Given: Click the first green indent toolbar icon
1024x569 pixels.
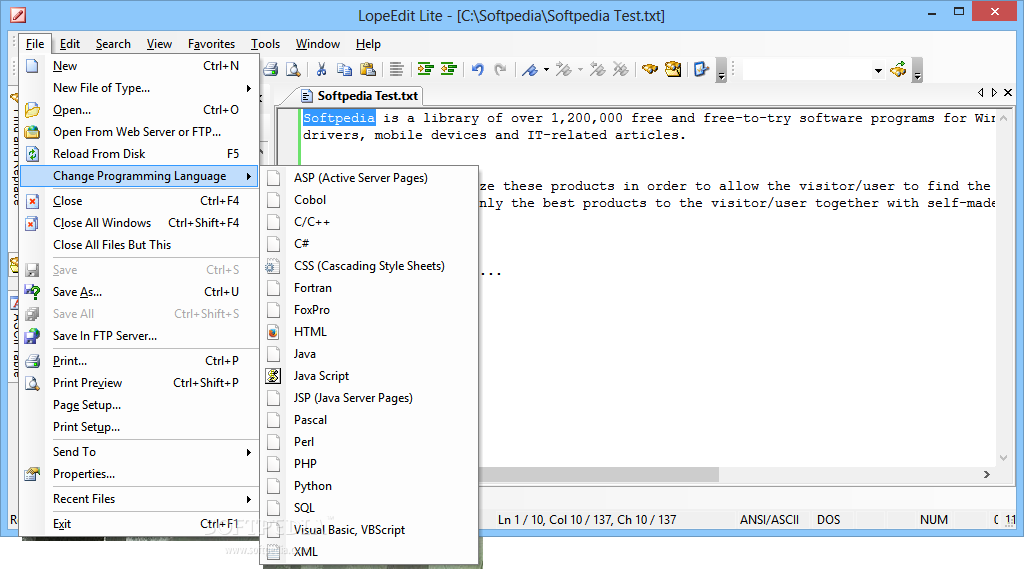Looking at the screenshot, I should coord(426,69).
